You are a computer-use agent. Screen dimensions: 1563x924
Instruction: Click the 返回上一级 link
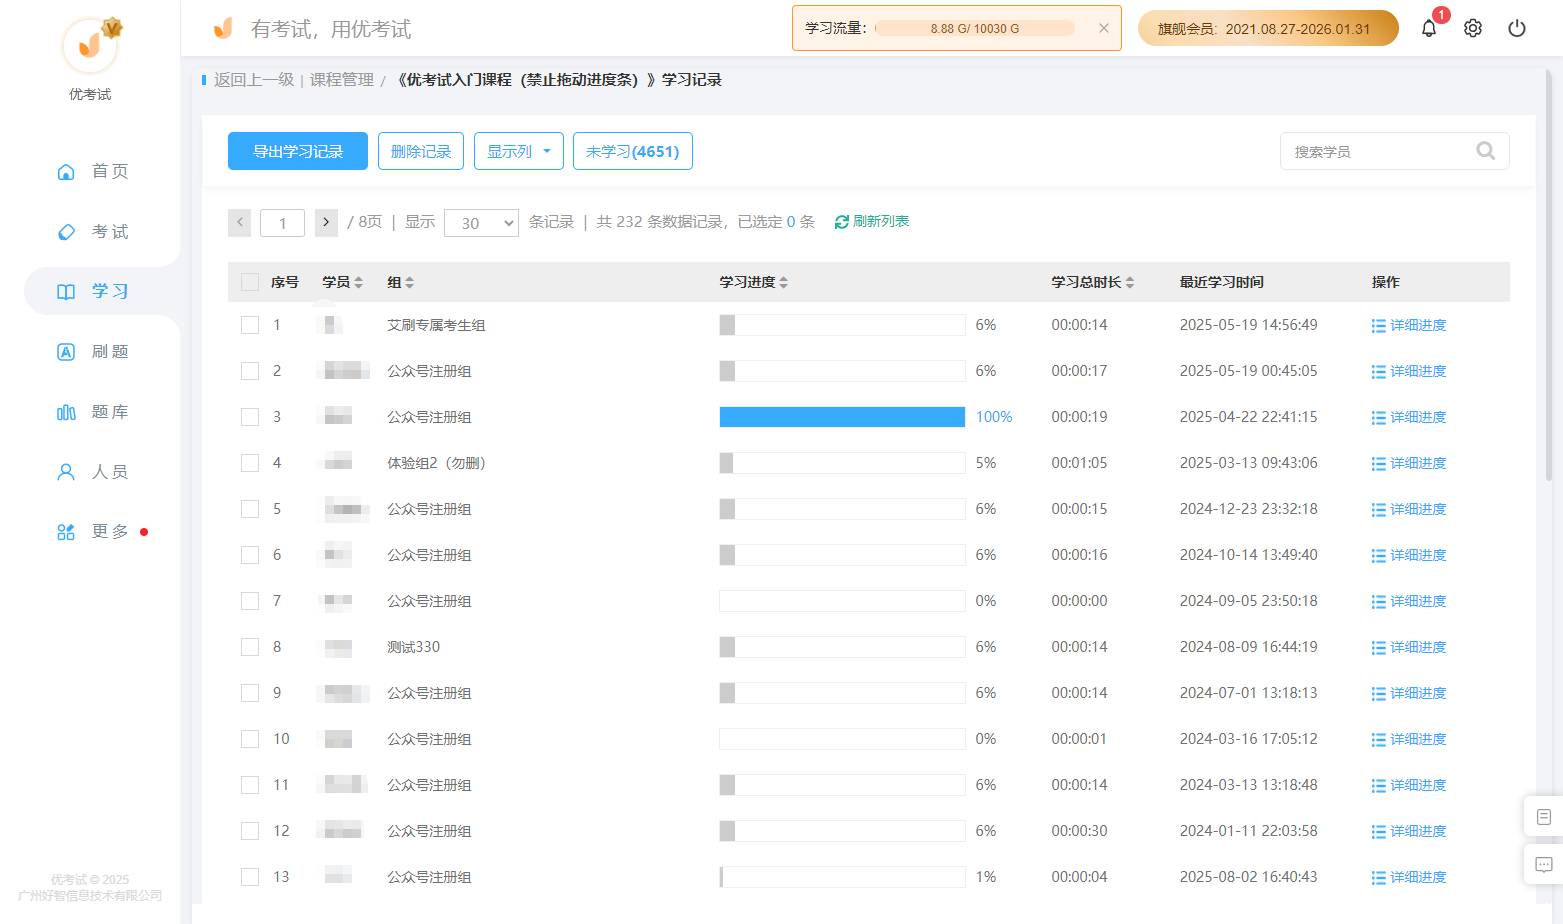click(x=254, y=80)
